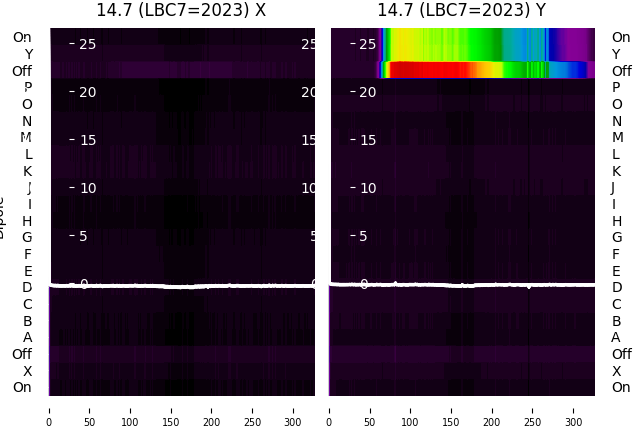The width and height of the screenshot is (640, 440).
Task: Click the 'X' label on the right axis
Action: coord(616,371)
